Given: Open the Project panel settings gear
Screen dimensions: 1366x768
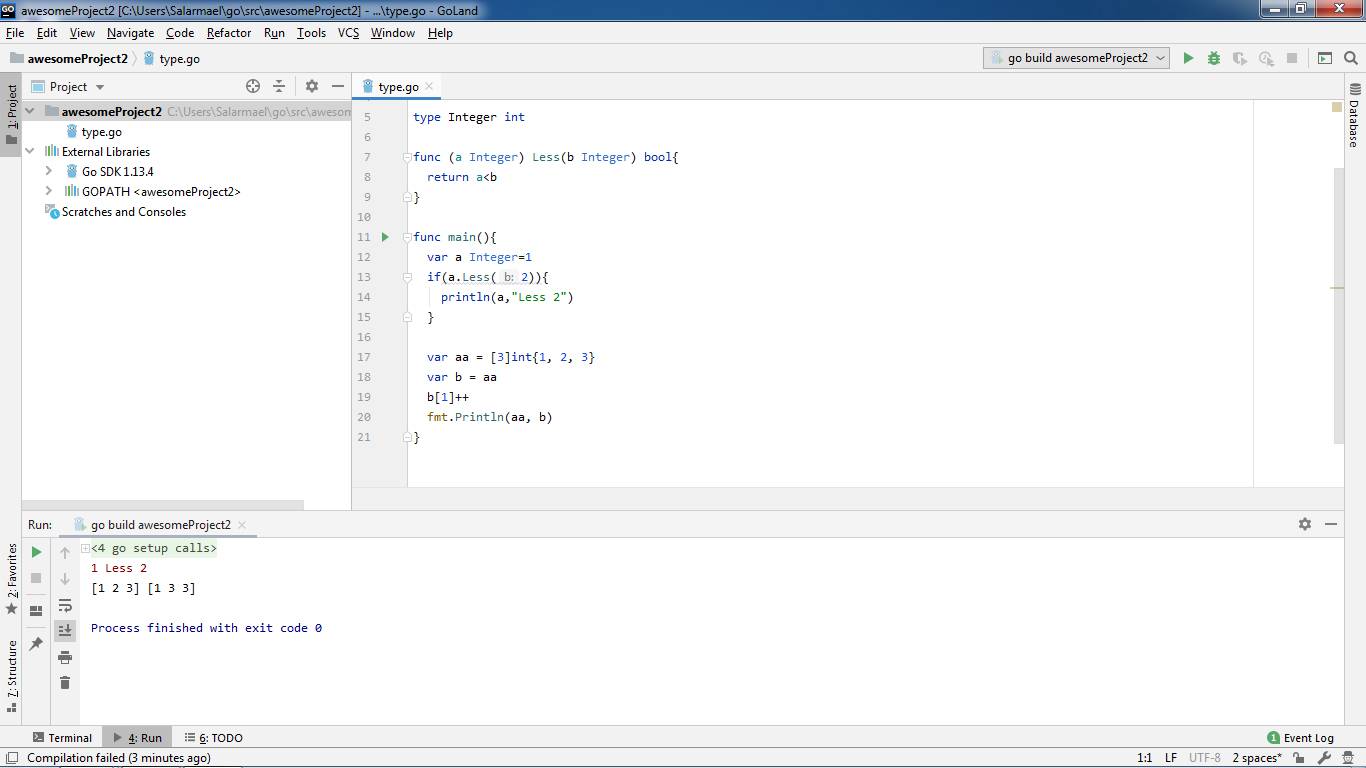Looking at the screenshot, I should [x=312, y=86].
